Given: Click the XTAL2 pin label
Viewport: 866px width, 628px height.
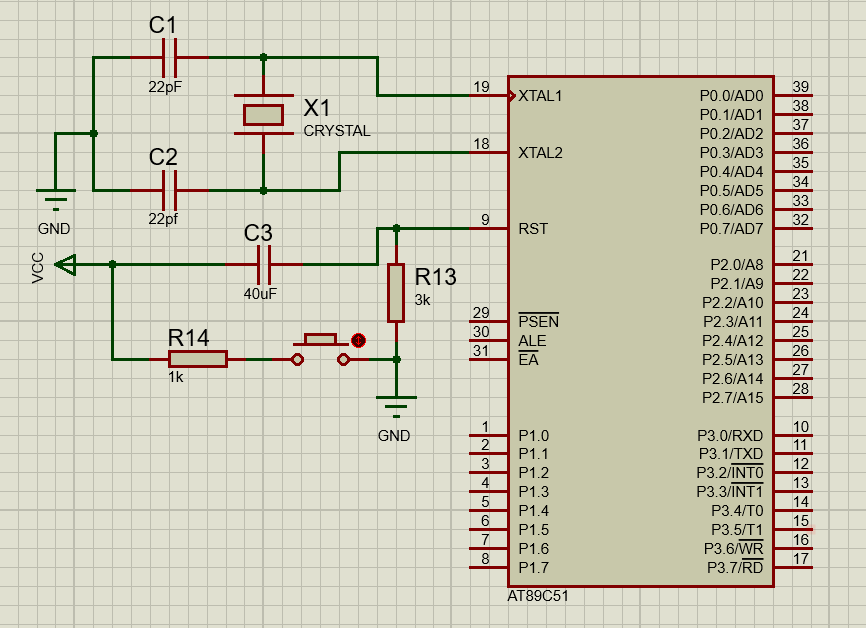Looking at the screenshot, I should (540, 153).
